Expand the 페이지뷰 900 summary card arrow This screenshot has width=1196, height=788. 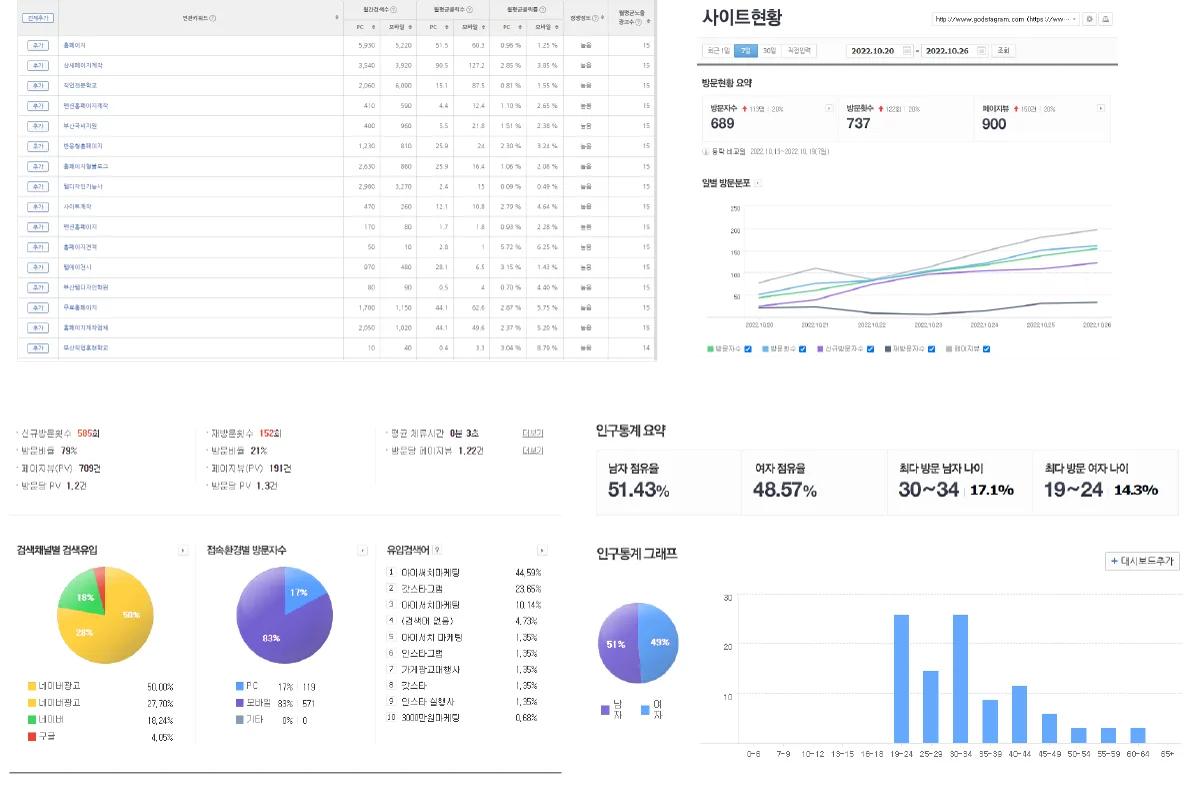click(1101, 108)
